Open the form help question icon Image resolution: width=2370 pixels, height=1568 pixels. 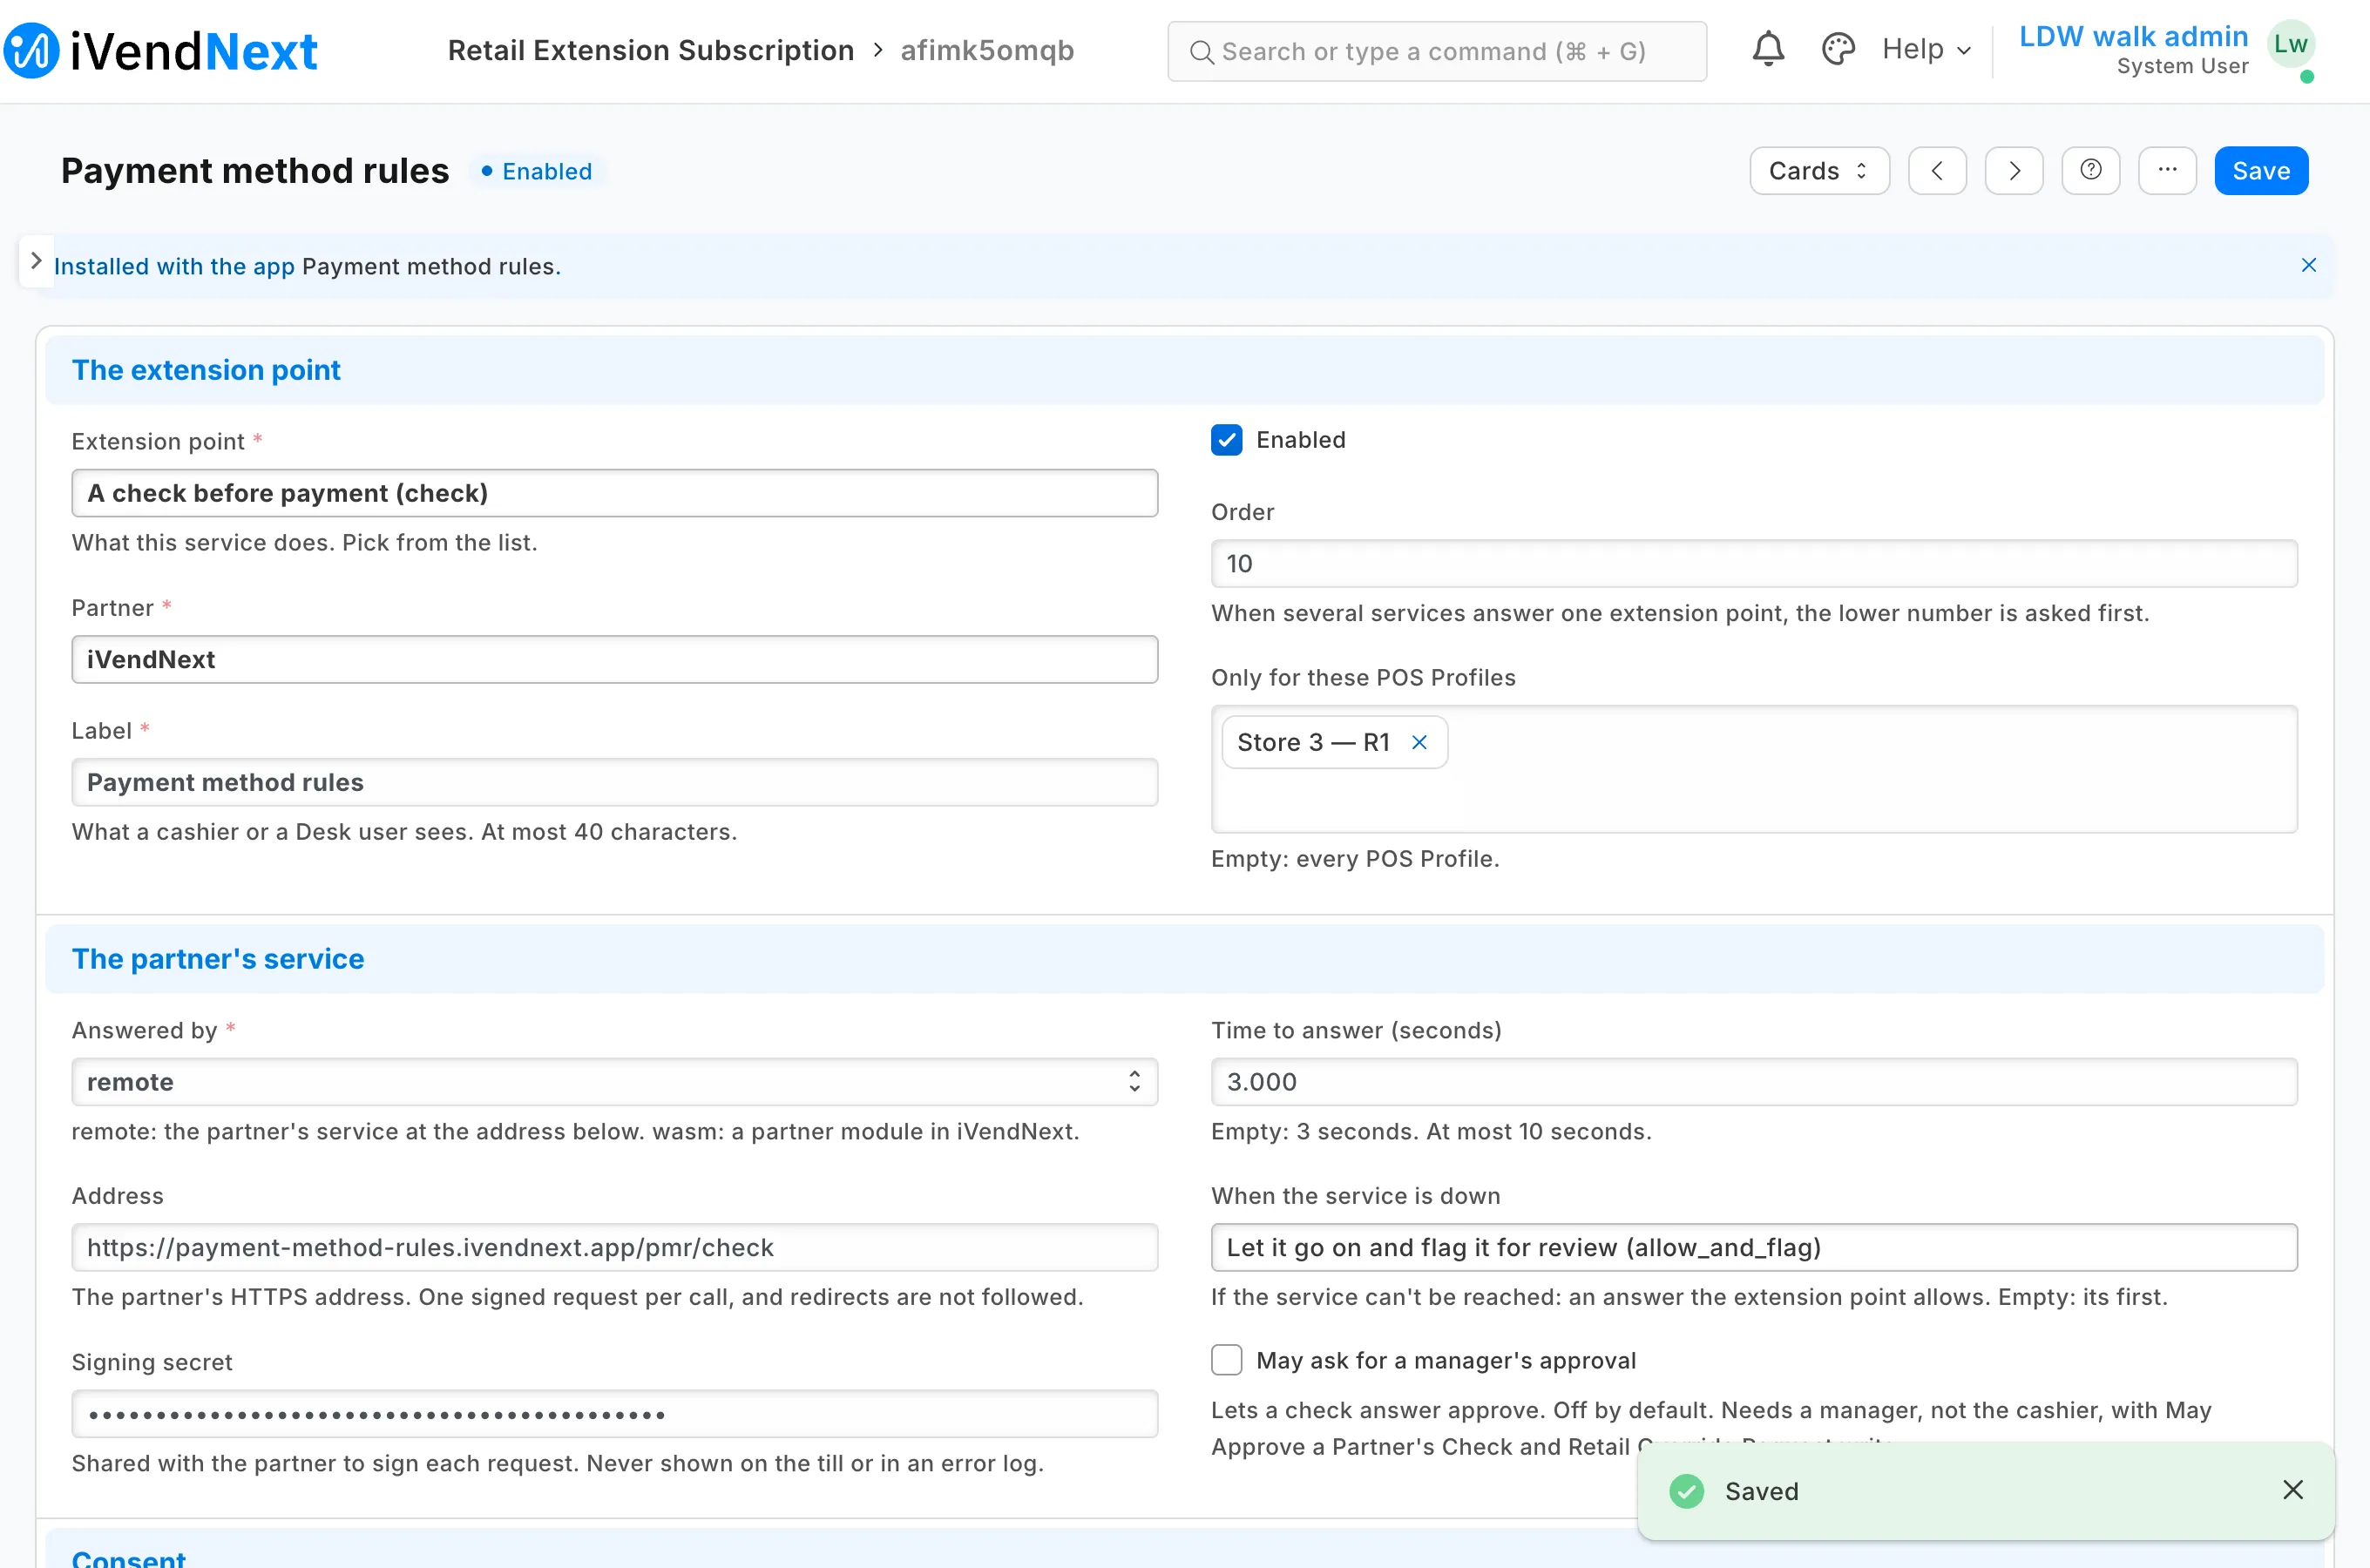(2091, 171)
